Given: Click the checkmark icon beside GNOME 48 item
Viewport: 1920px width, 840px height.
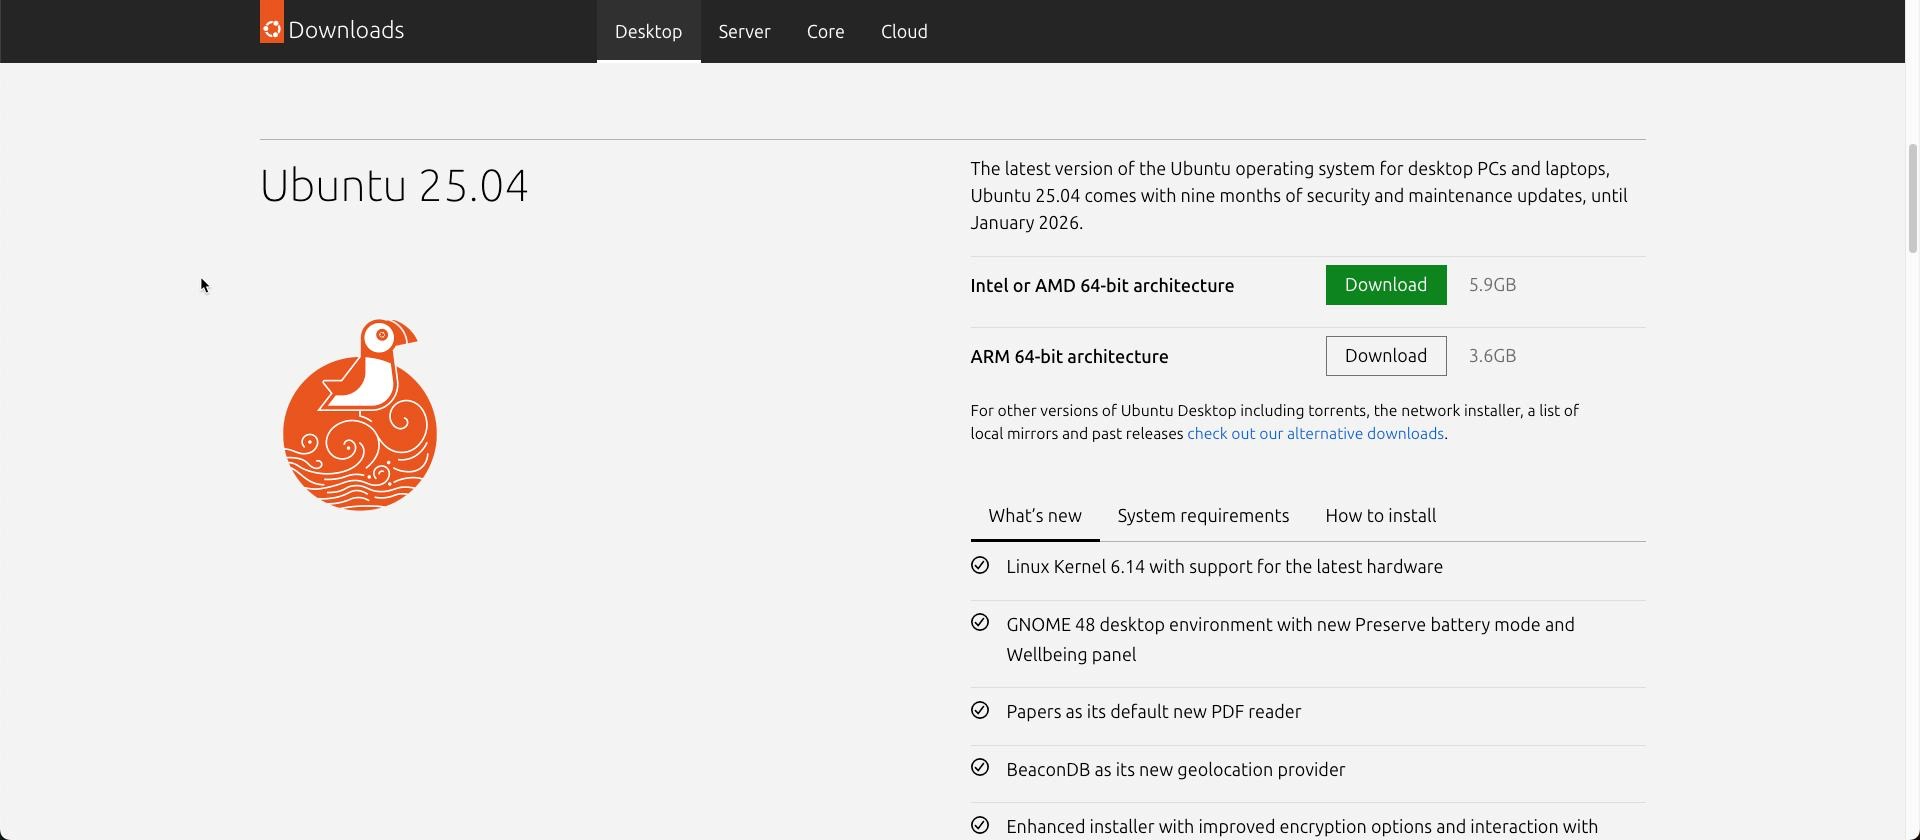Looking at the screenshot, I should click(980, 623).
